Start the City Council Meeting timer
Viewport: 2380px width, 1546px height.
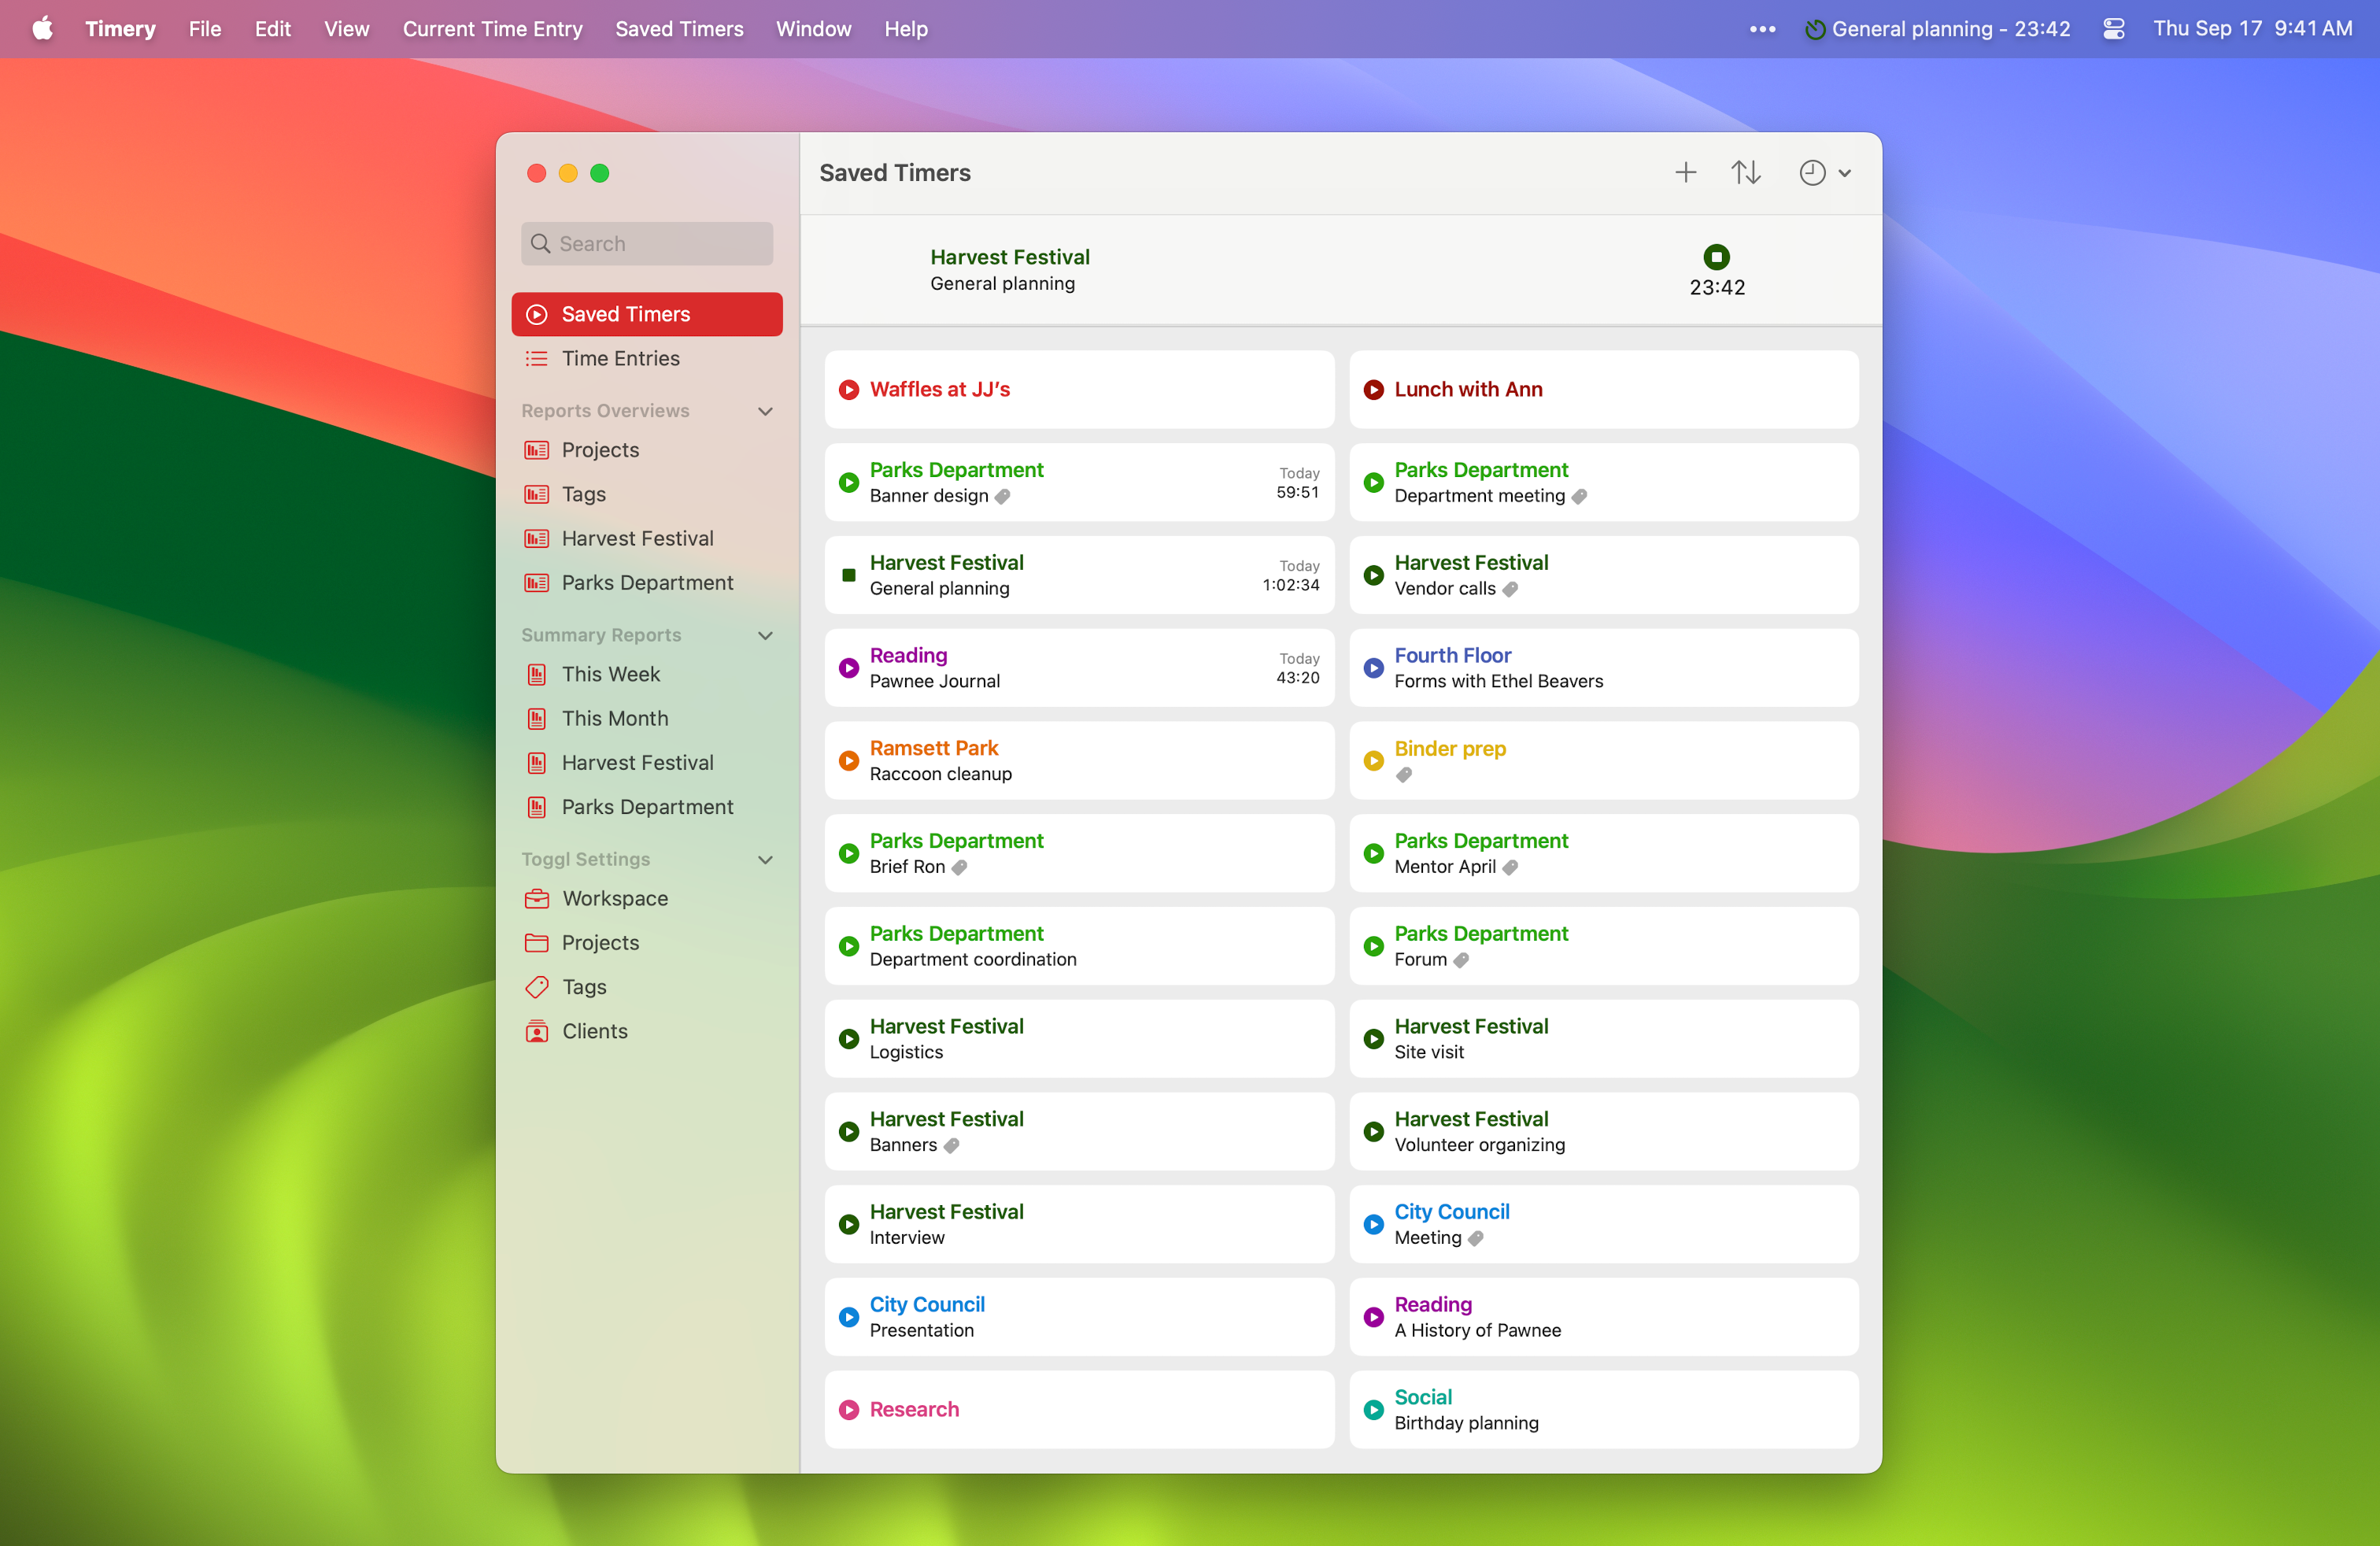[x=1374, y=1225]
